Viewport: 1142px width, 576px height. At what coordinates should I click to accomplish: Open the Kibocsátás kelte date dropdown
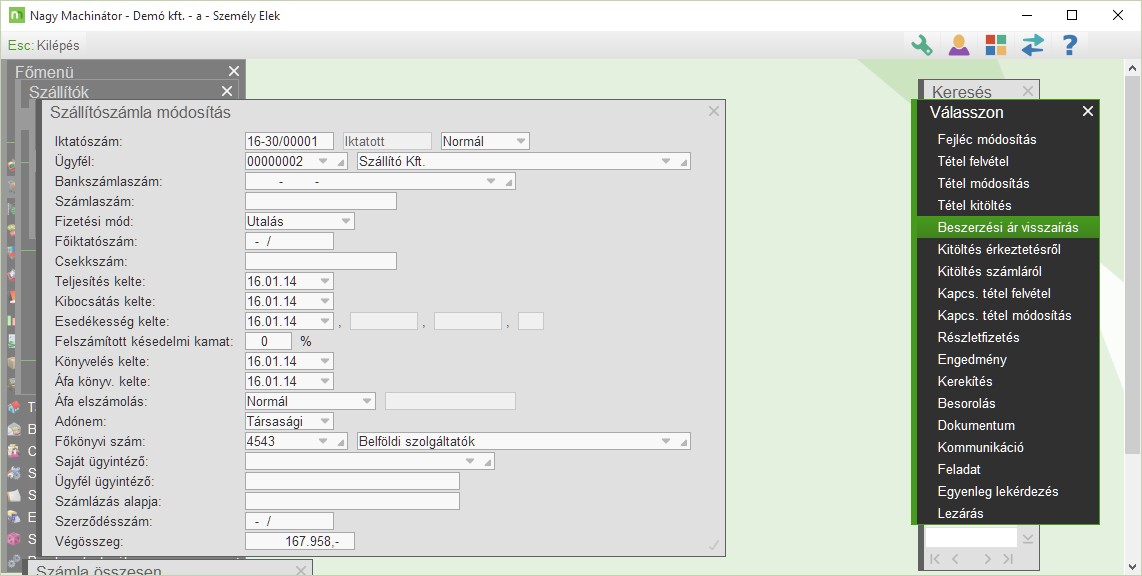coord(325,301)
